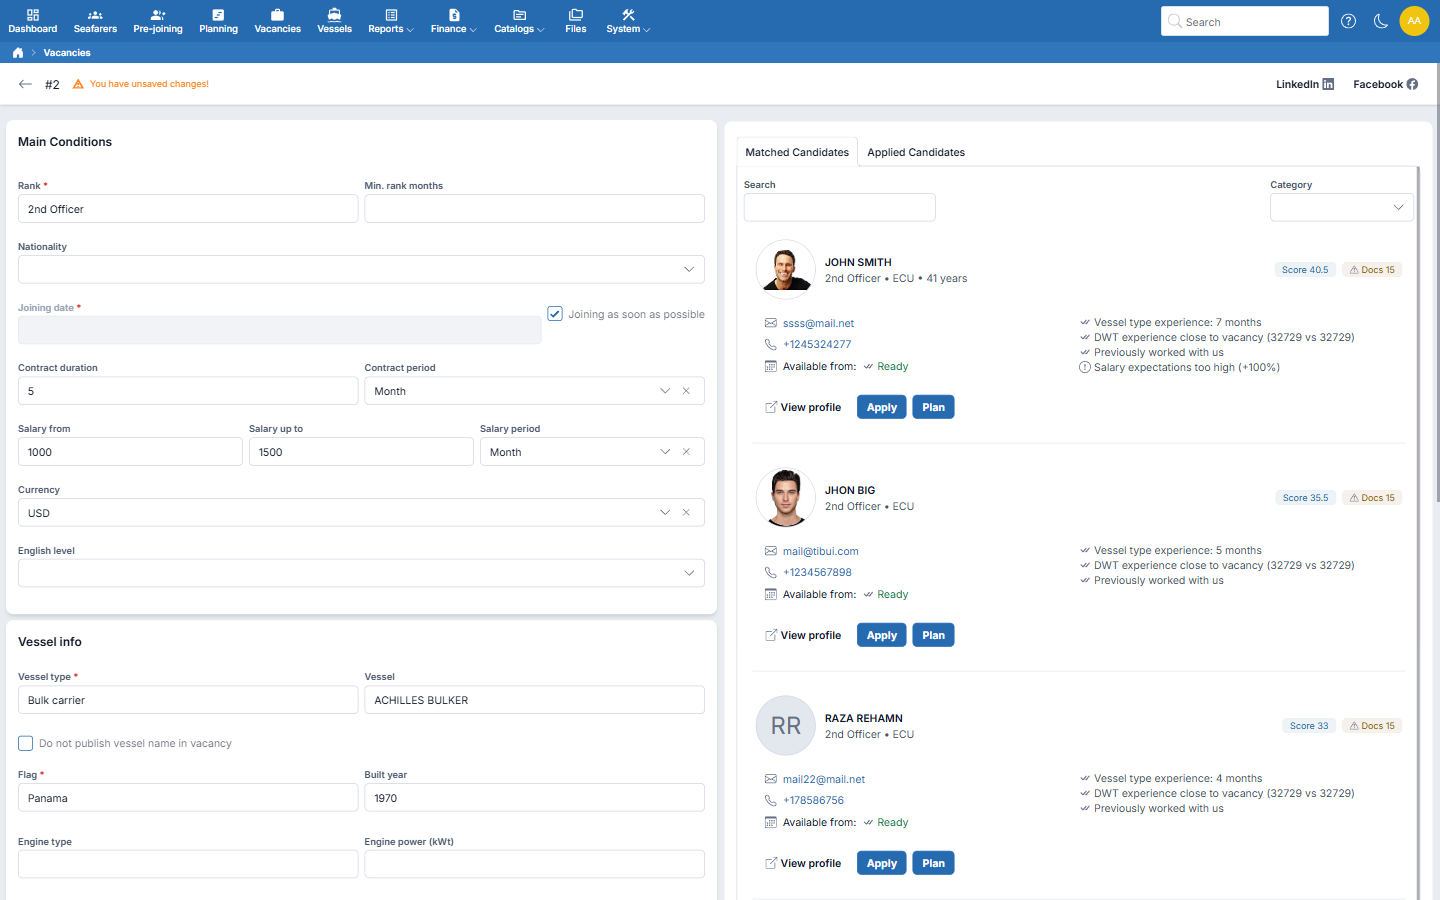Open the AA user avatar menu
The width and height of the screenshot is (1440, 900).
(1414, 21)
